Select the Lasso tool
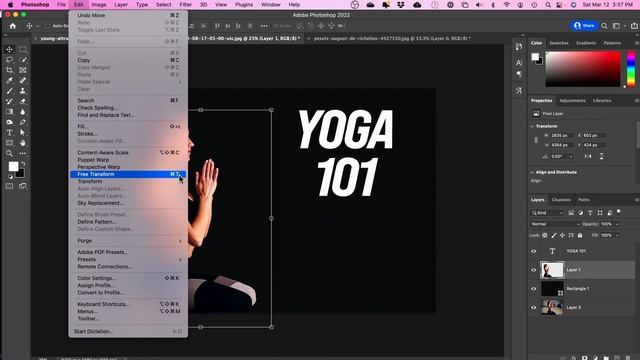The width and height of the screenshot is (640, 360). [x=9, y=60]
